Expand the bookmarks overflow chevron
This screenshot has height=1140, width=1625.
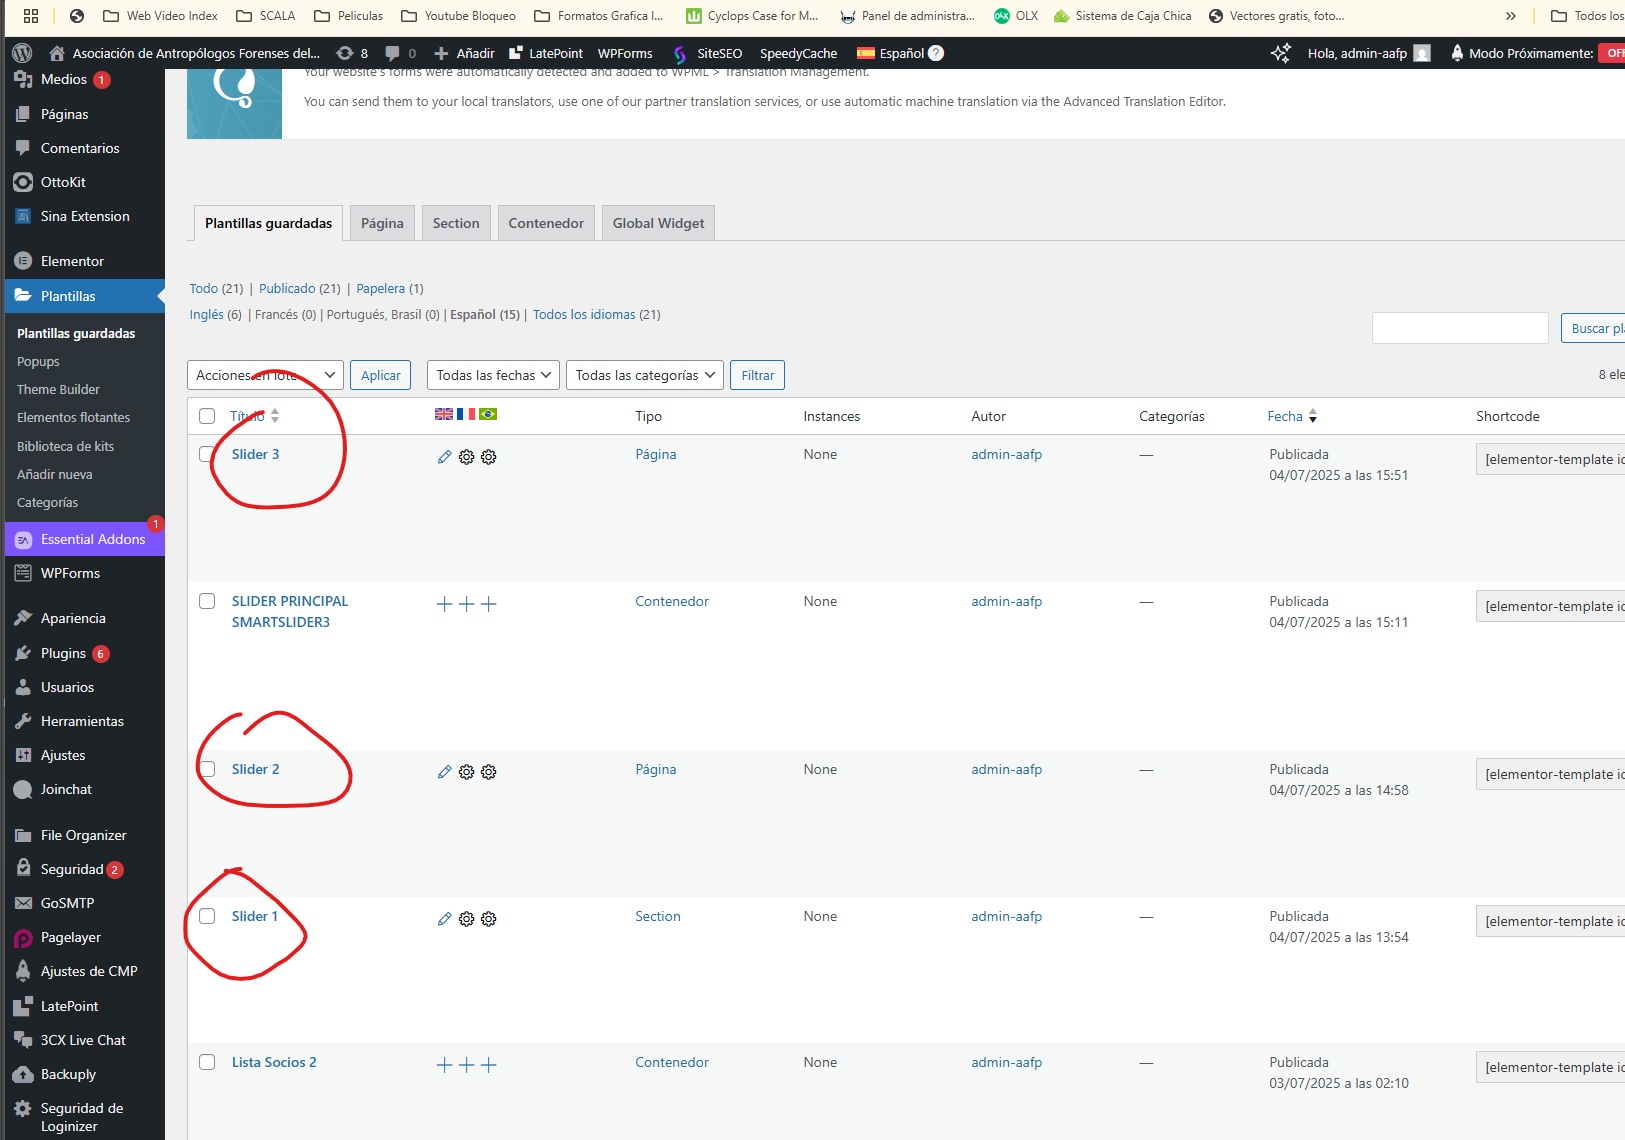coord(1510,15)
